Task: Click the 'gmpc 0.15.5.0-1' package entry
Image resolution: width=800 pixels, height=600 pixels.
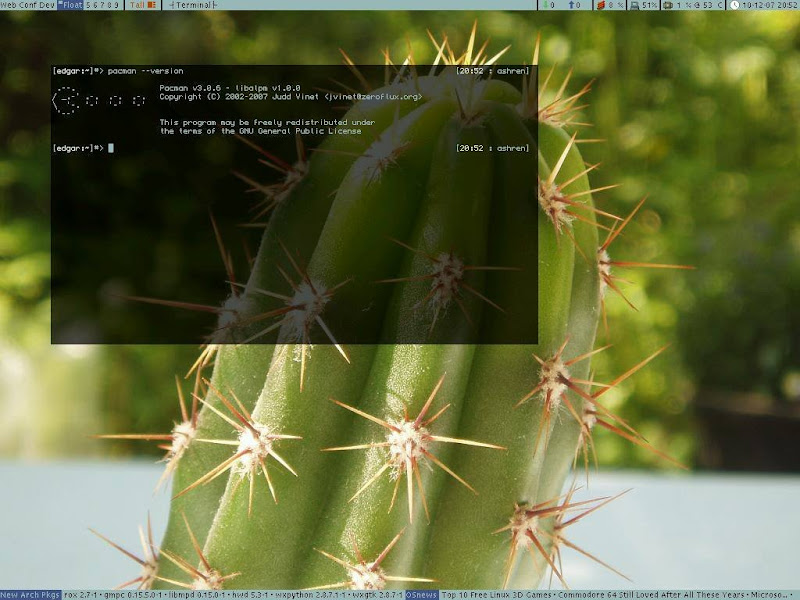Action: pos(133,595)
